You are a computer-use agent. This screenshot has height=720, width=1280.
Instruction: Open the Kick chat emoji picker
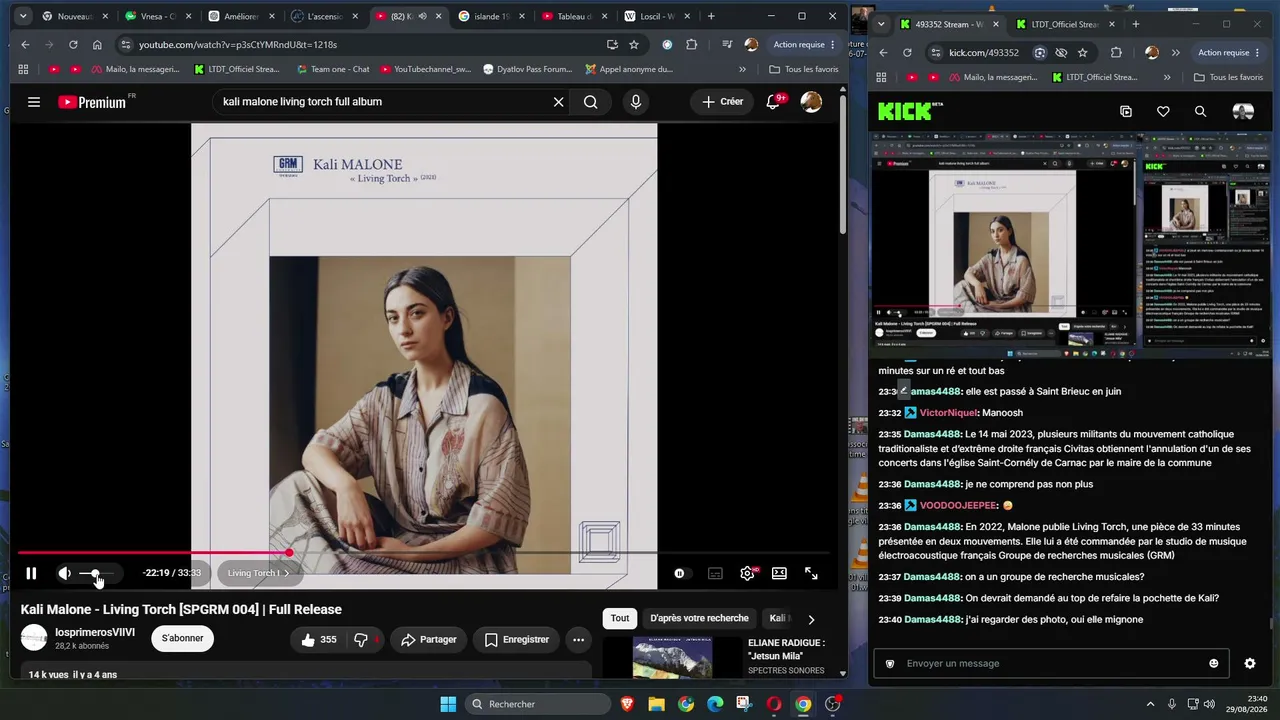[1214, 663]
